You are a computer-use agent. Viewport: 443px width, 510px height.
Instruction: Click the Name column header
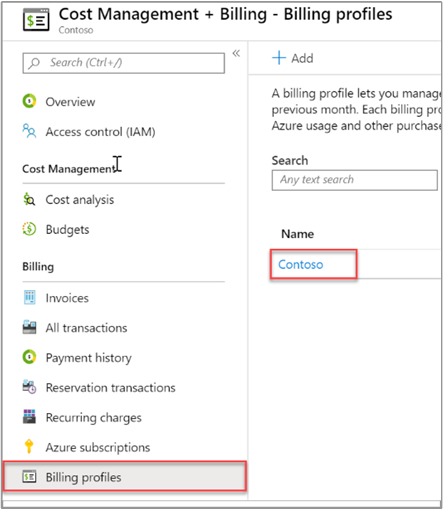298,234
